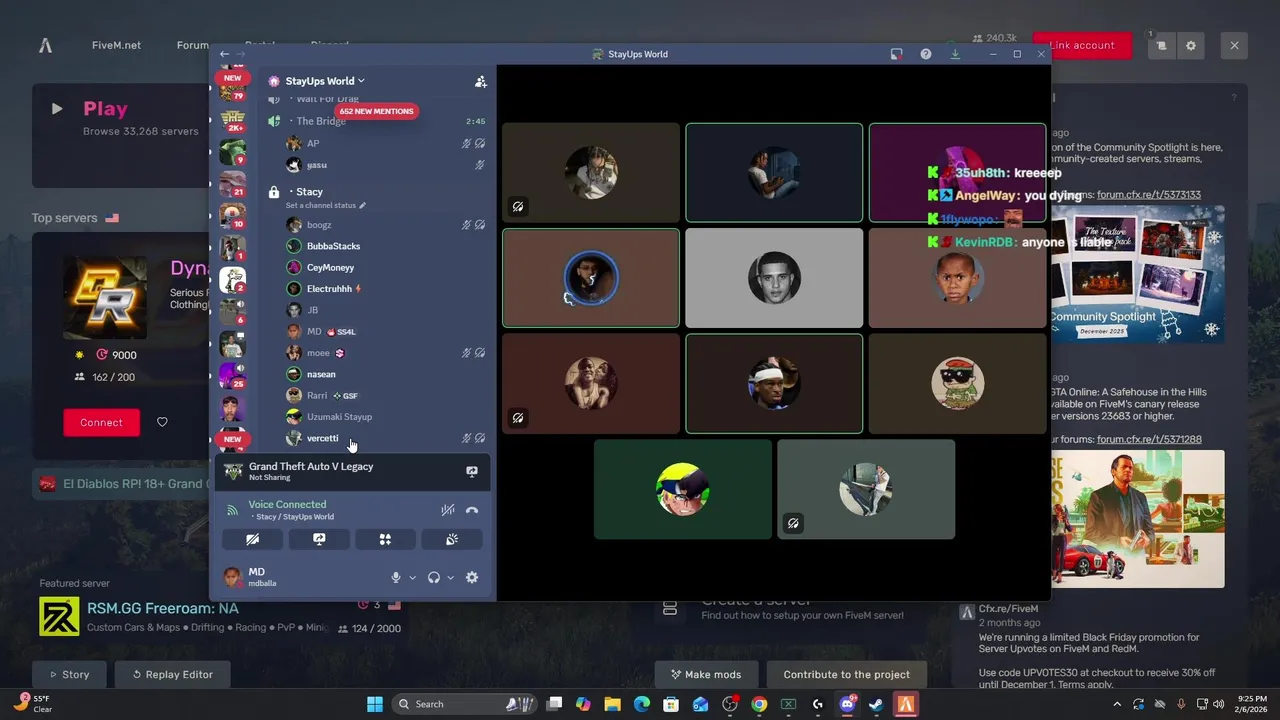Open the forum.cfx.re/t/5373133 link
This screenshot has height=720, width=1280.
coord(1149,194)
